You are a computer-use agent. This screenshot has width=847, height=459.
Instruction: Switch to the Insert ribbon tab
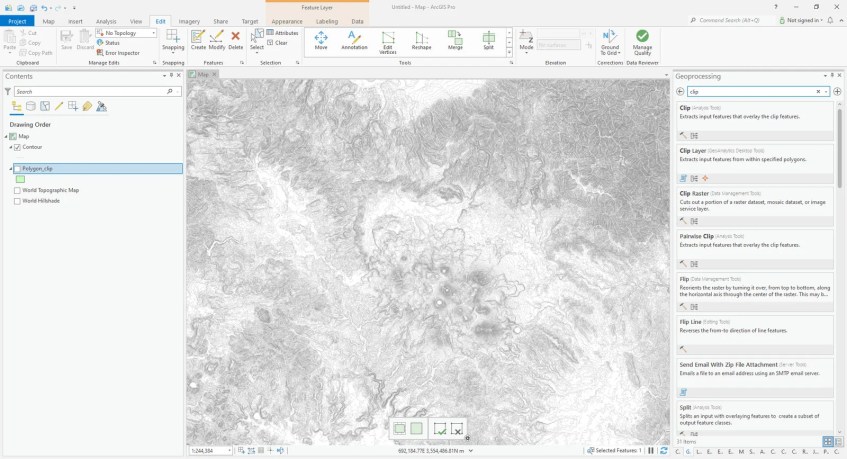click(75, 21)
